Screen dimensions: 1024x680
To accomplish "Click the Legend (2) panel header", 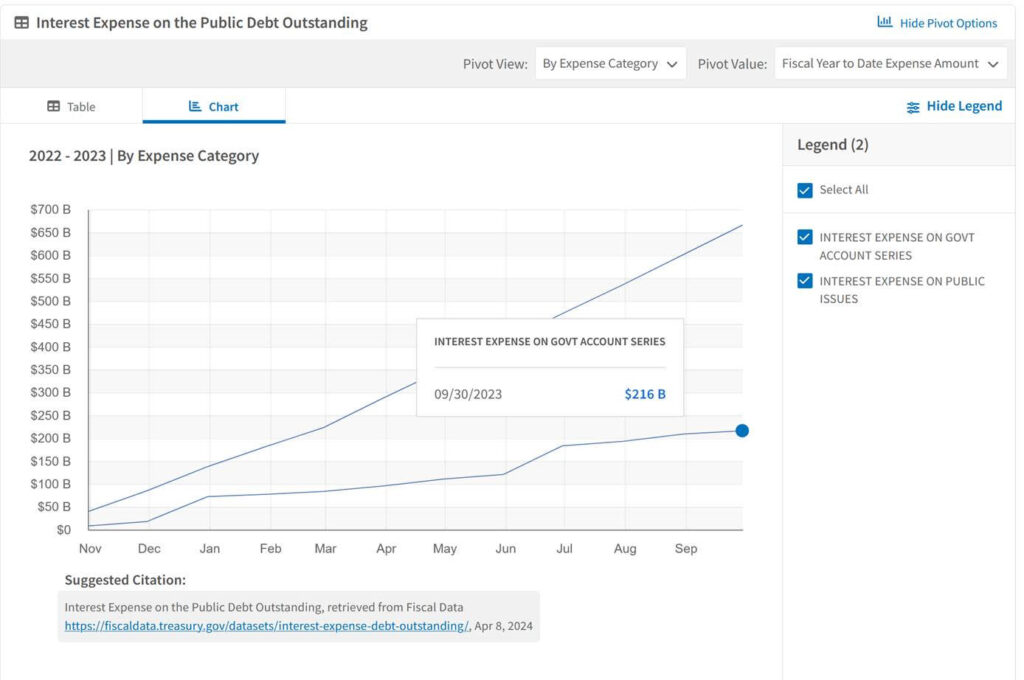I will pos(833,145).
